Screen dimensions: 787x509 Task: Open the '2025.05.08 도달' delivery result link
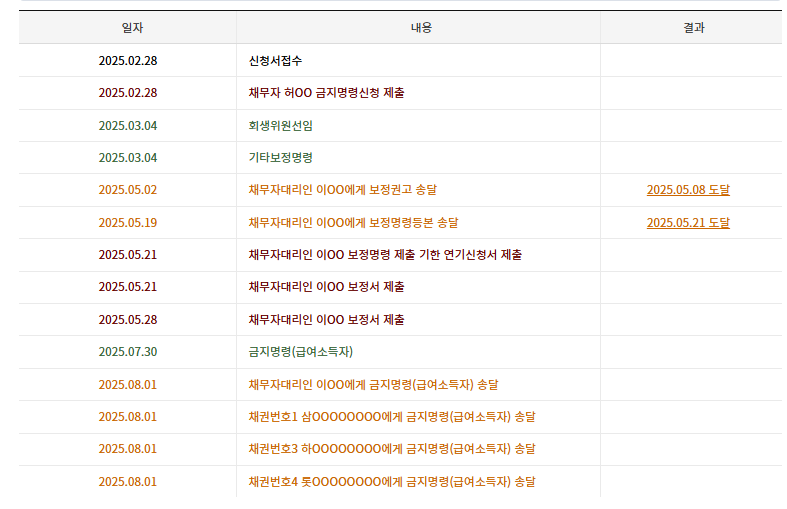[x=688, y=190]
